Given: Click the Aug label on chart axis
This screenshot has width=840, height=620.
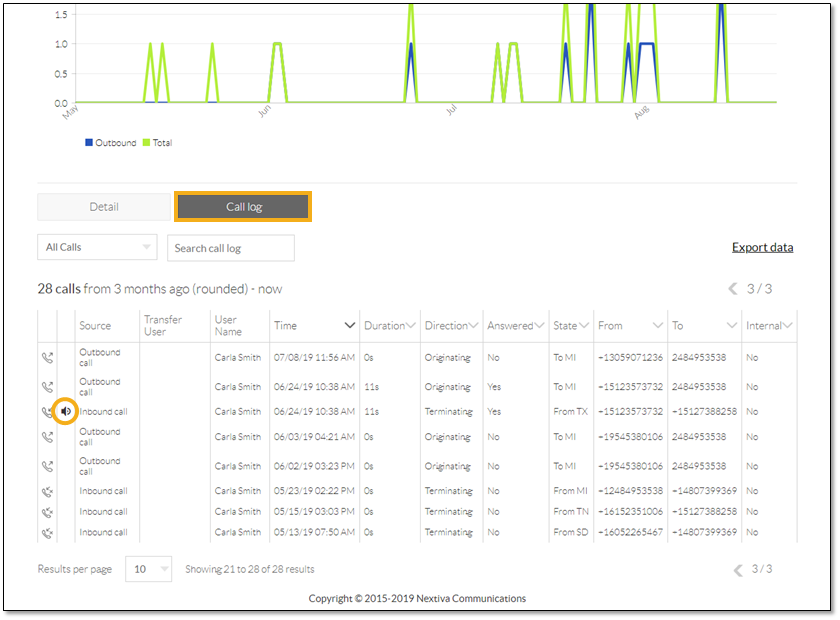Looking at the screenshot, I should tap(642, 112).
